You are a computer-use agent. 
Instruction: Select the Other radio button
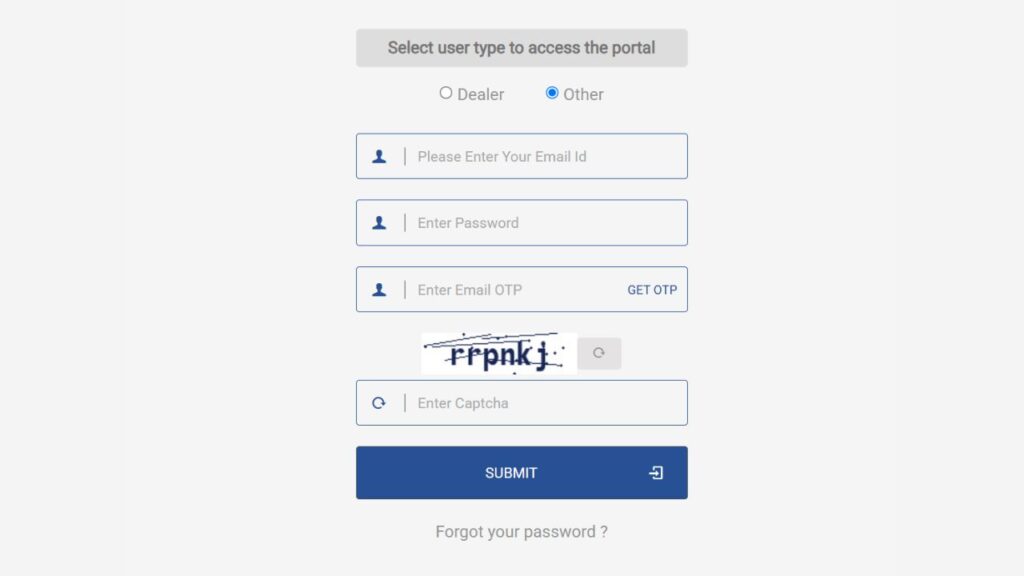552,93
